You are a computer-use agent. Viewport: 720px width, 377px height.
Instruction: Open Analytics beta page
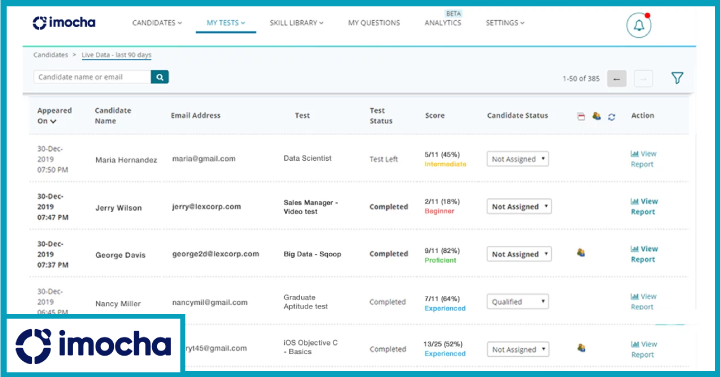443,23
